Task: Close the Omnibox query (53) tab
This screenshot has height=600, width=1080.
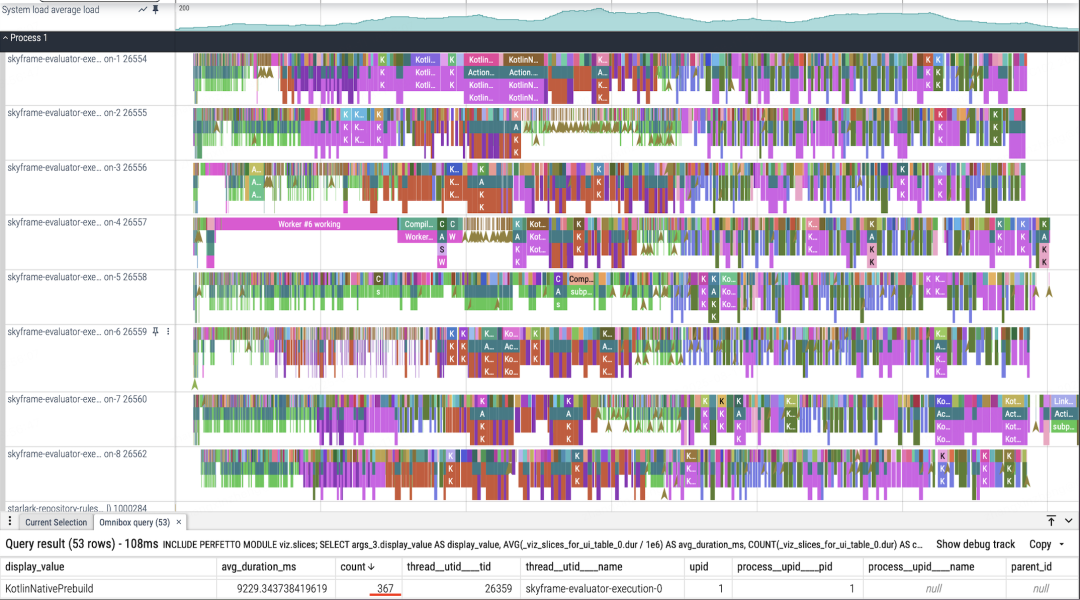Action: click(x=178, y=522)
